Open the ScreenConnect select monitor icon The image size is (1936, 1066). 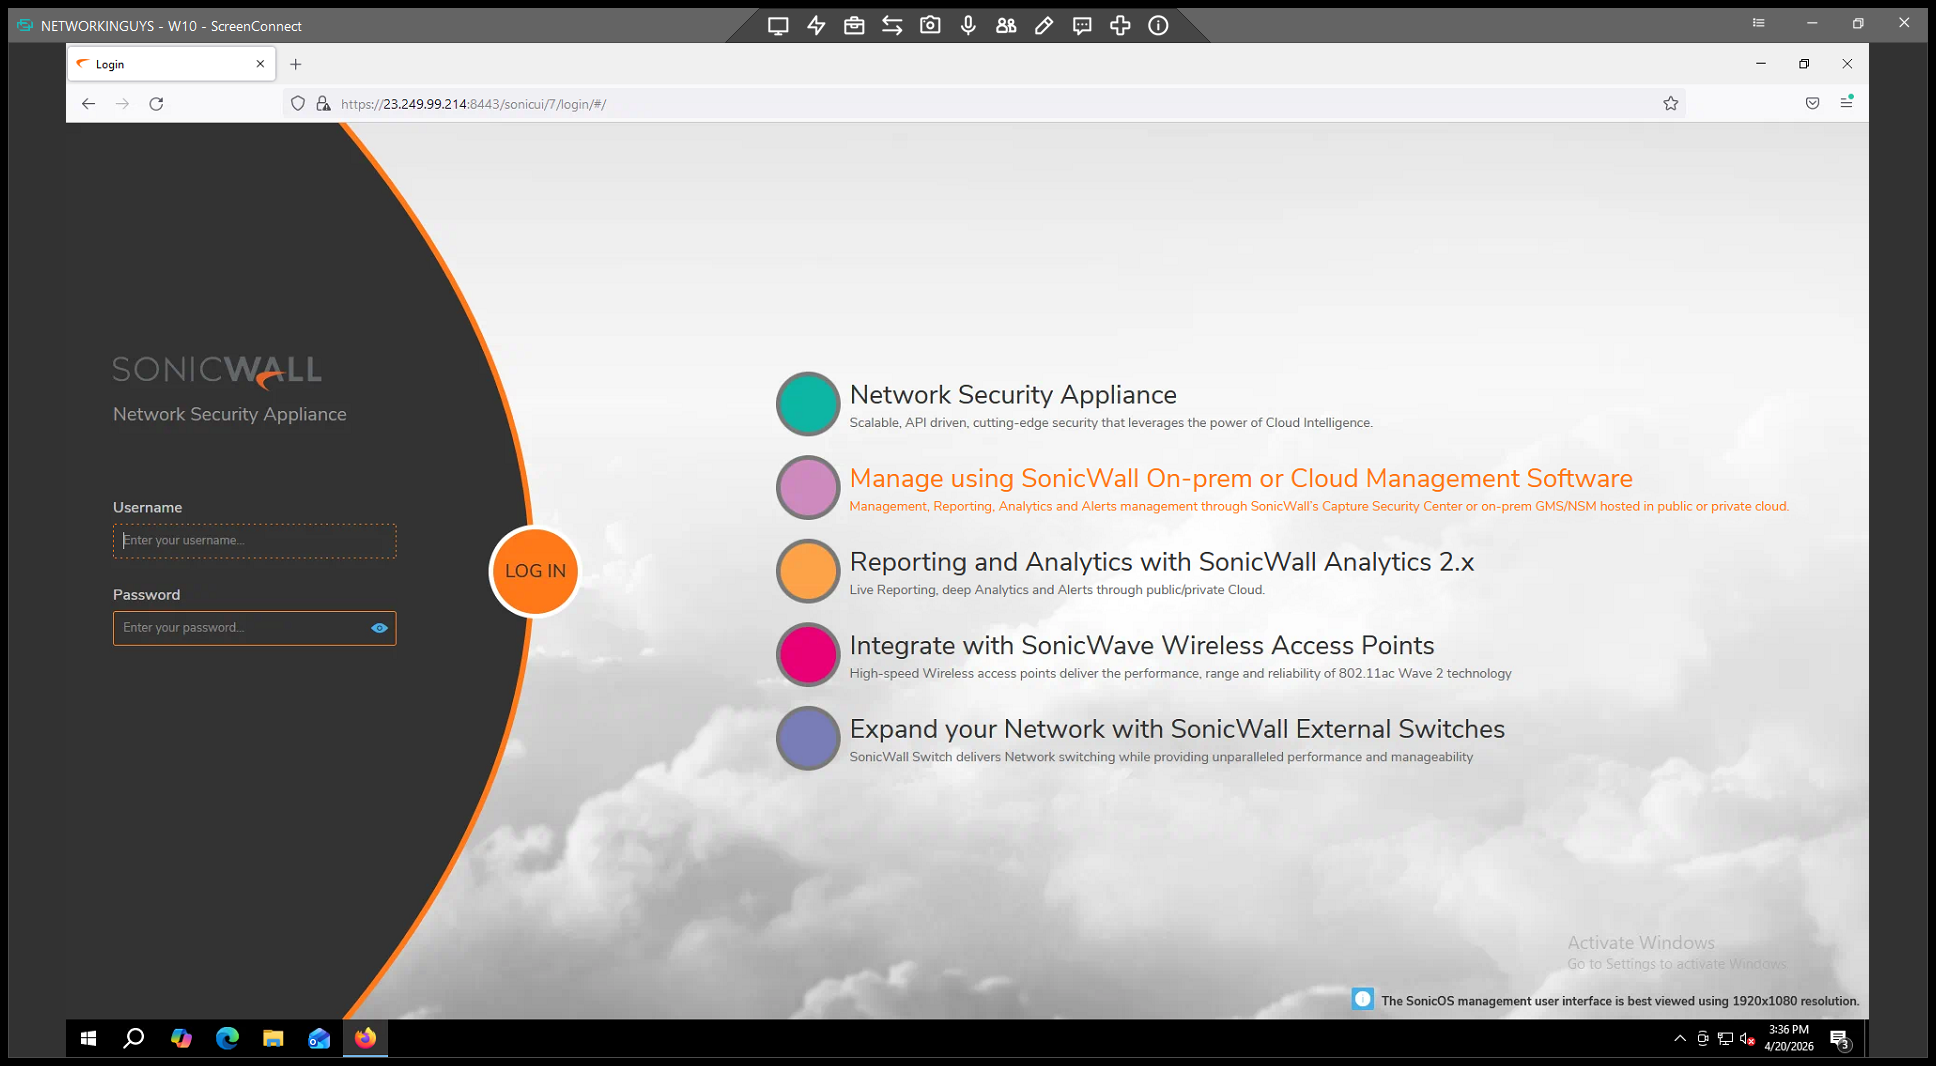[x=778, y=26]
